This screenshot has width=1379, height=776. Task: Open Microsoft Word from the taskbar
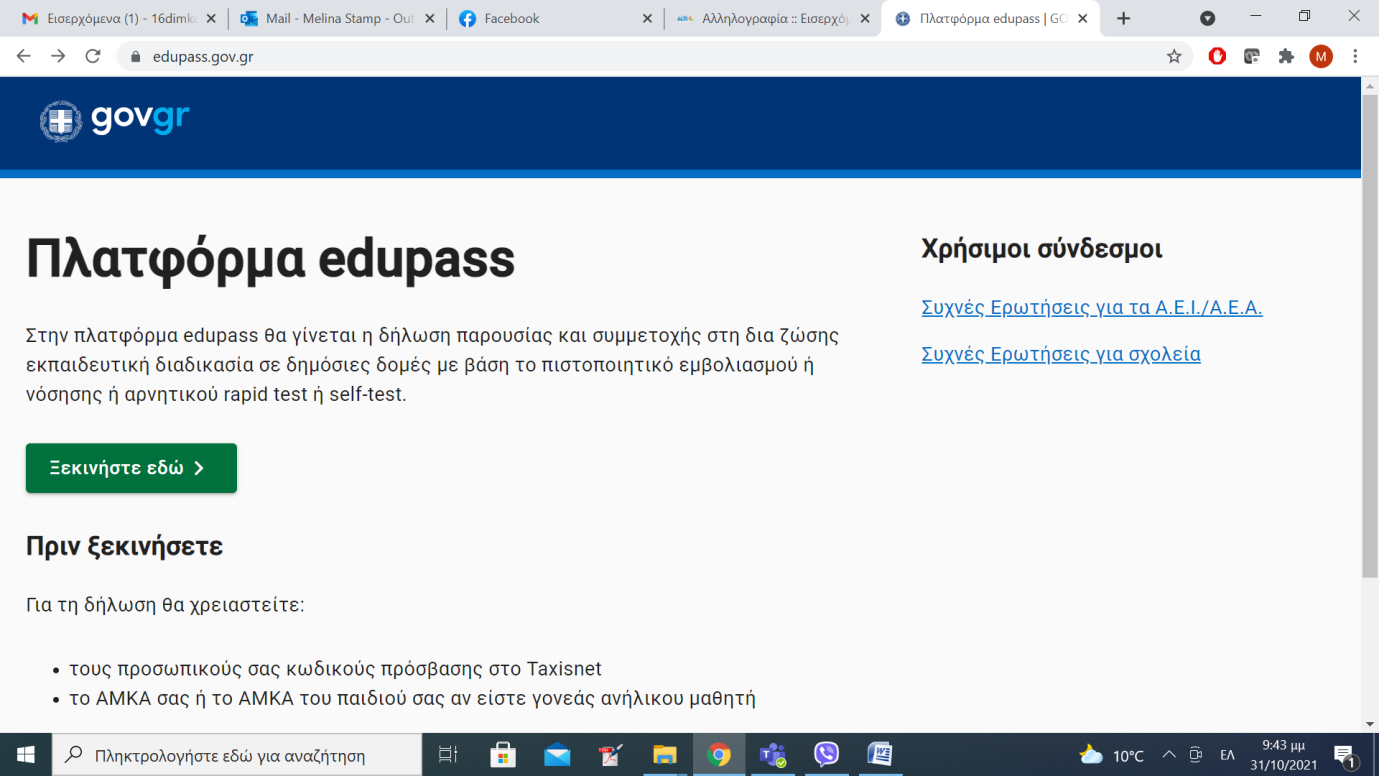880,755
